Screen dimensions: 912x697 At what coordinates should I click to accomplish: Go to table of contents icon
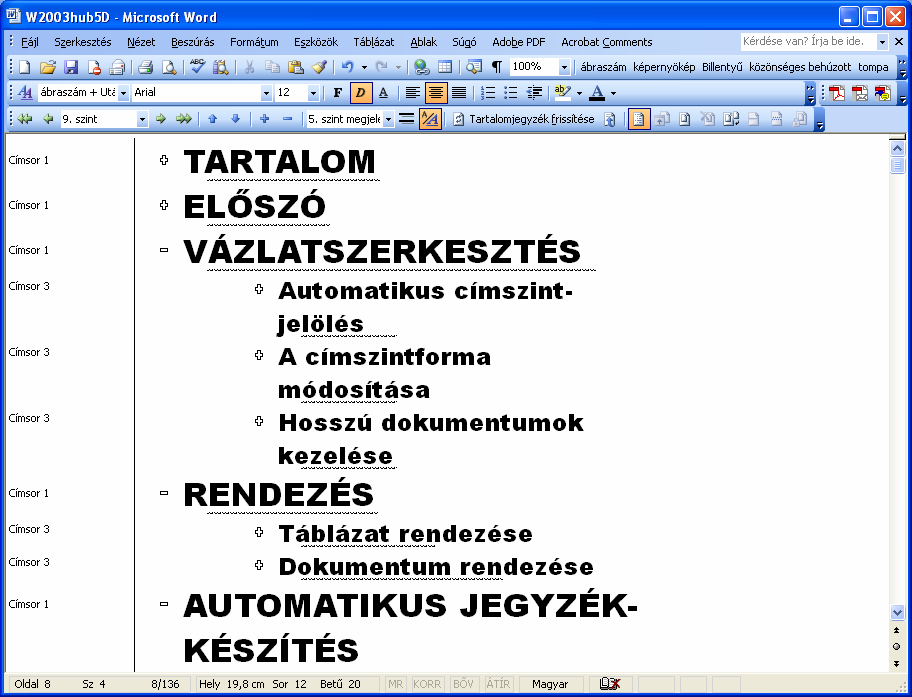[610, 119]
